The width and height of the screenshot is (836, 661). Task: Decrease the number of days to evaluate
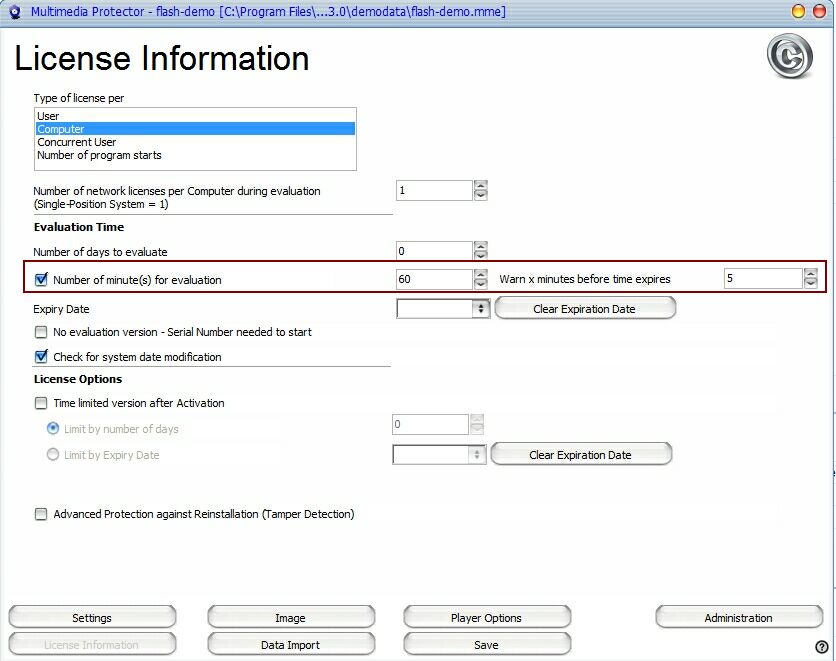point(480,257)
